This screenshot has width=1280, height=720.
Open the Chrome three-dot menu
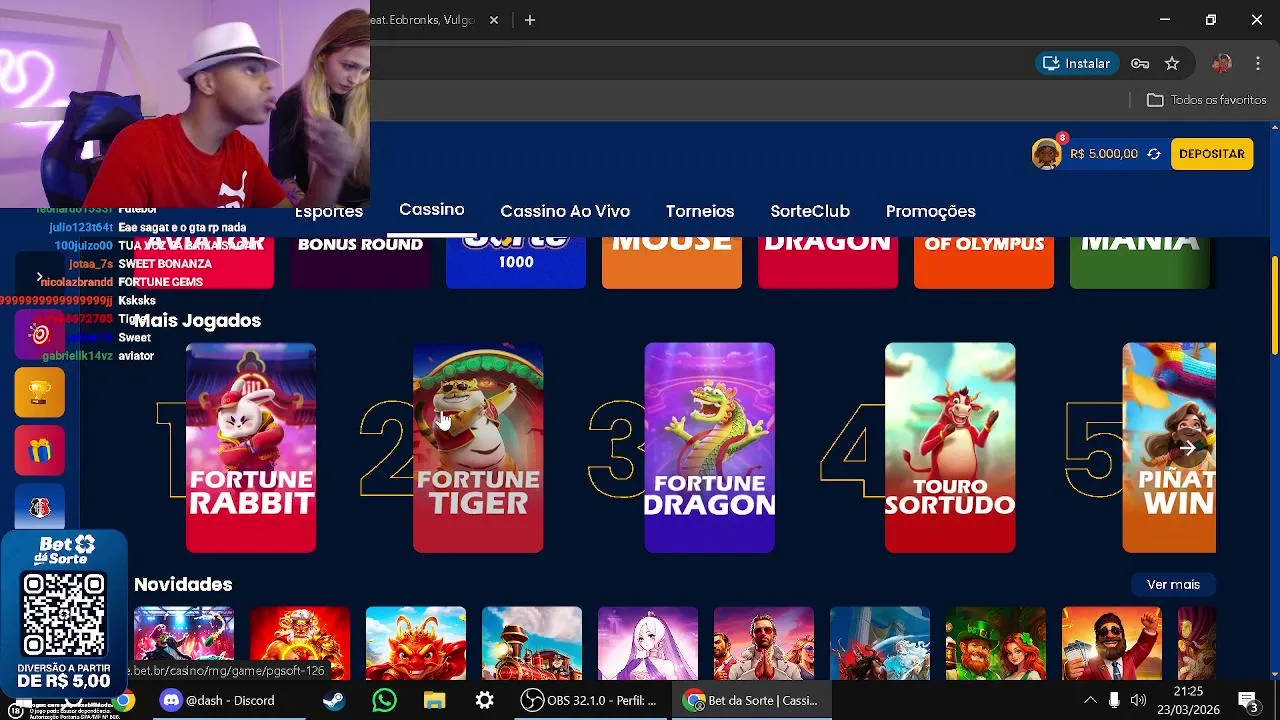pyautogui.click(x=1258, y=63)
